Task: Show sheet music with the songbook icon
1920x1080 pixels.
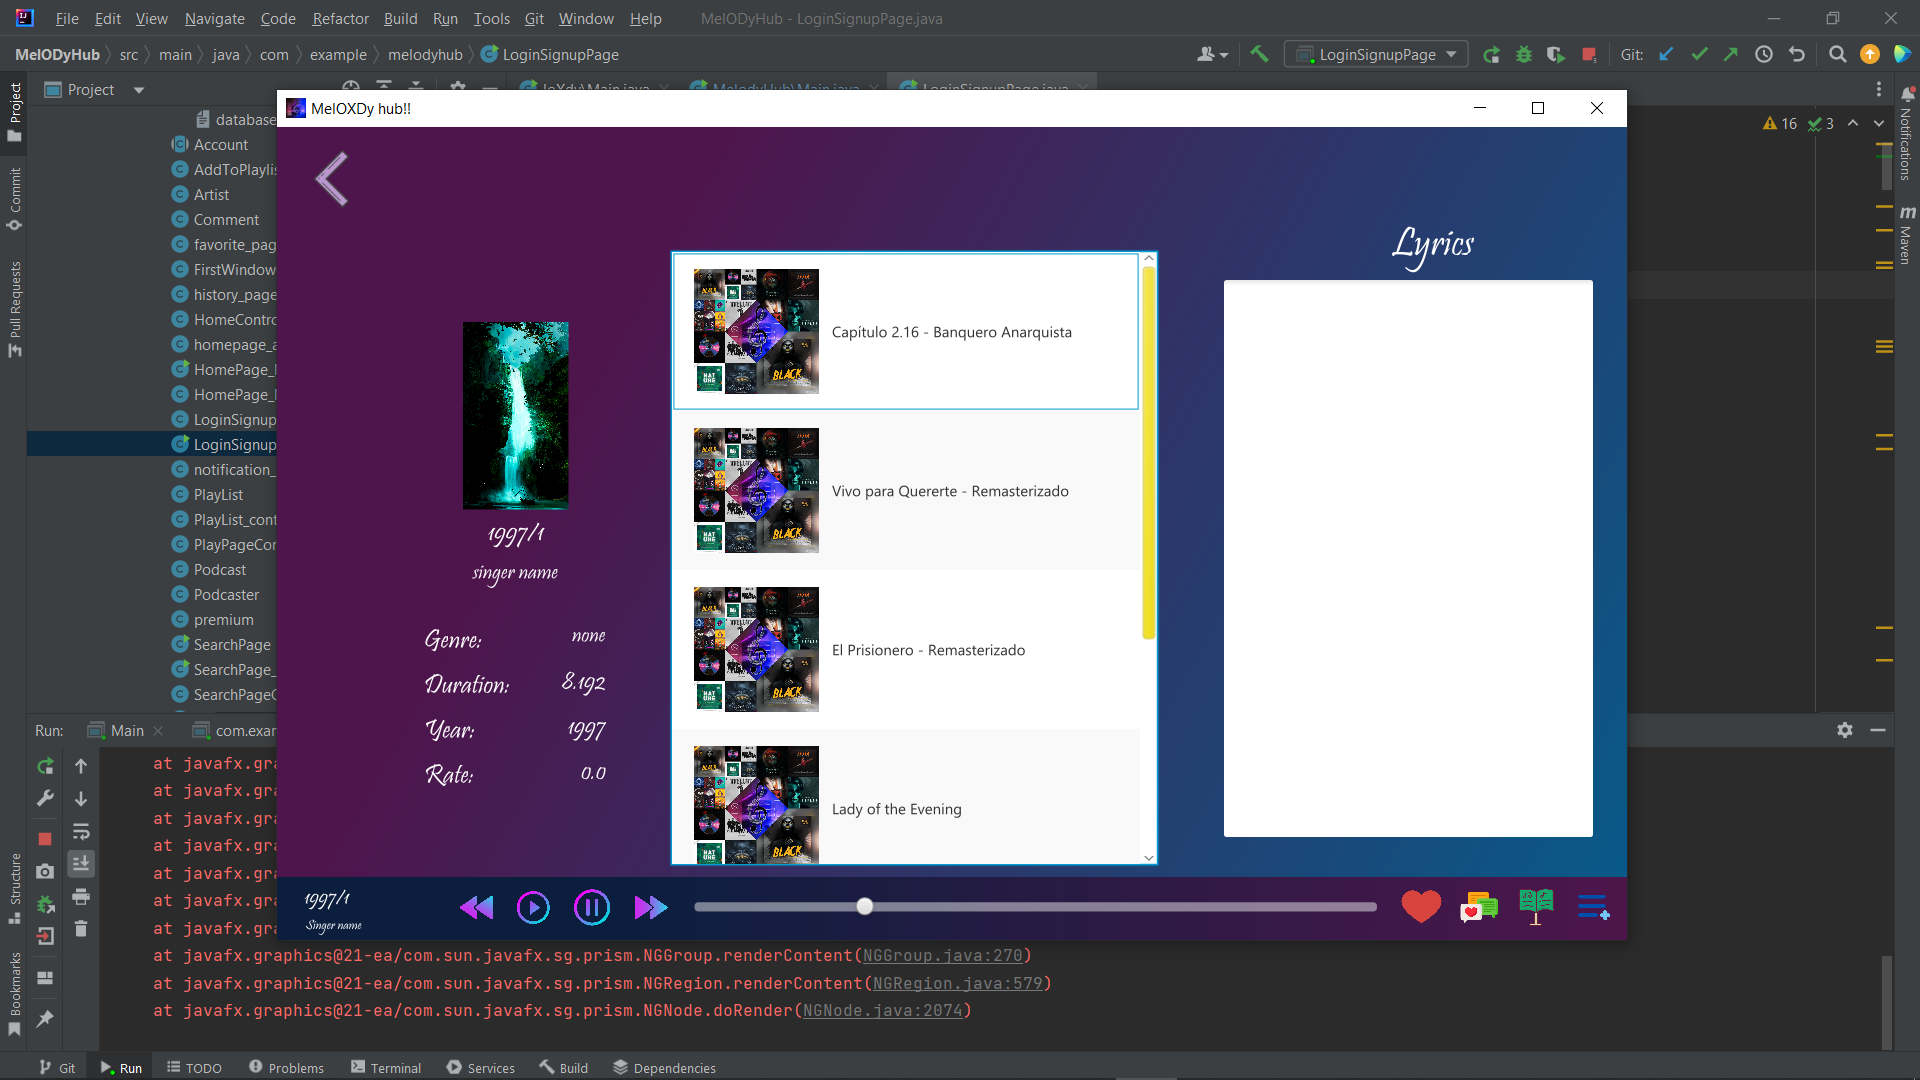Action: coord(1536,905)
